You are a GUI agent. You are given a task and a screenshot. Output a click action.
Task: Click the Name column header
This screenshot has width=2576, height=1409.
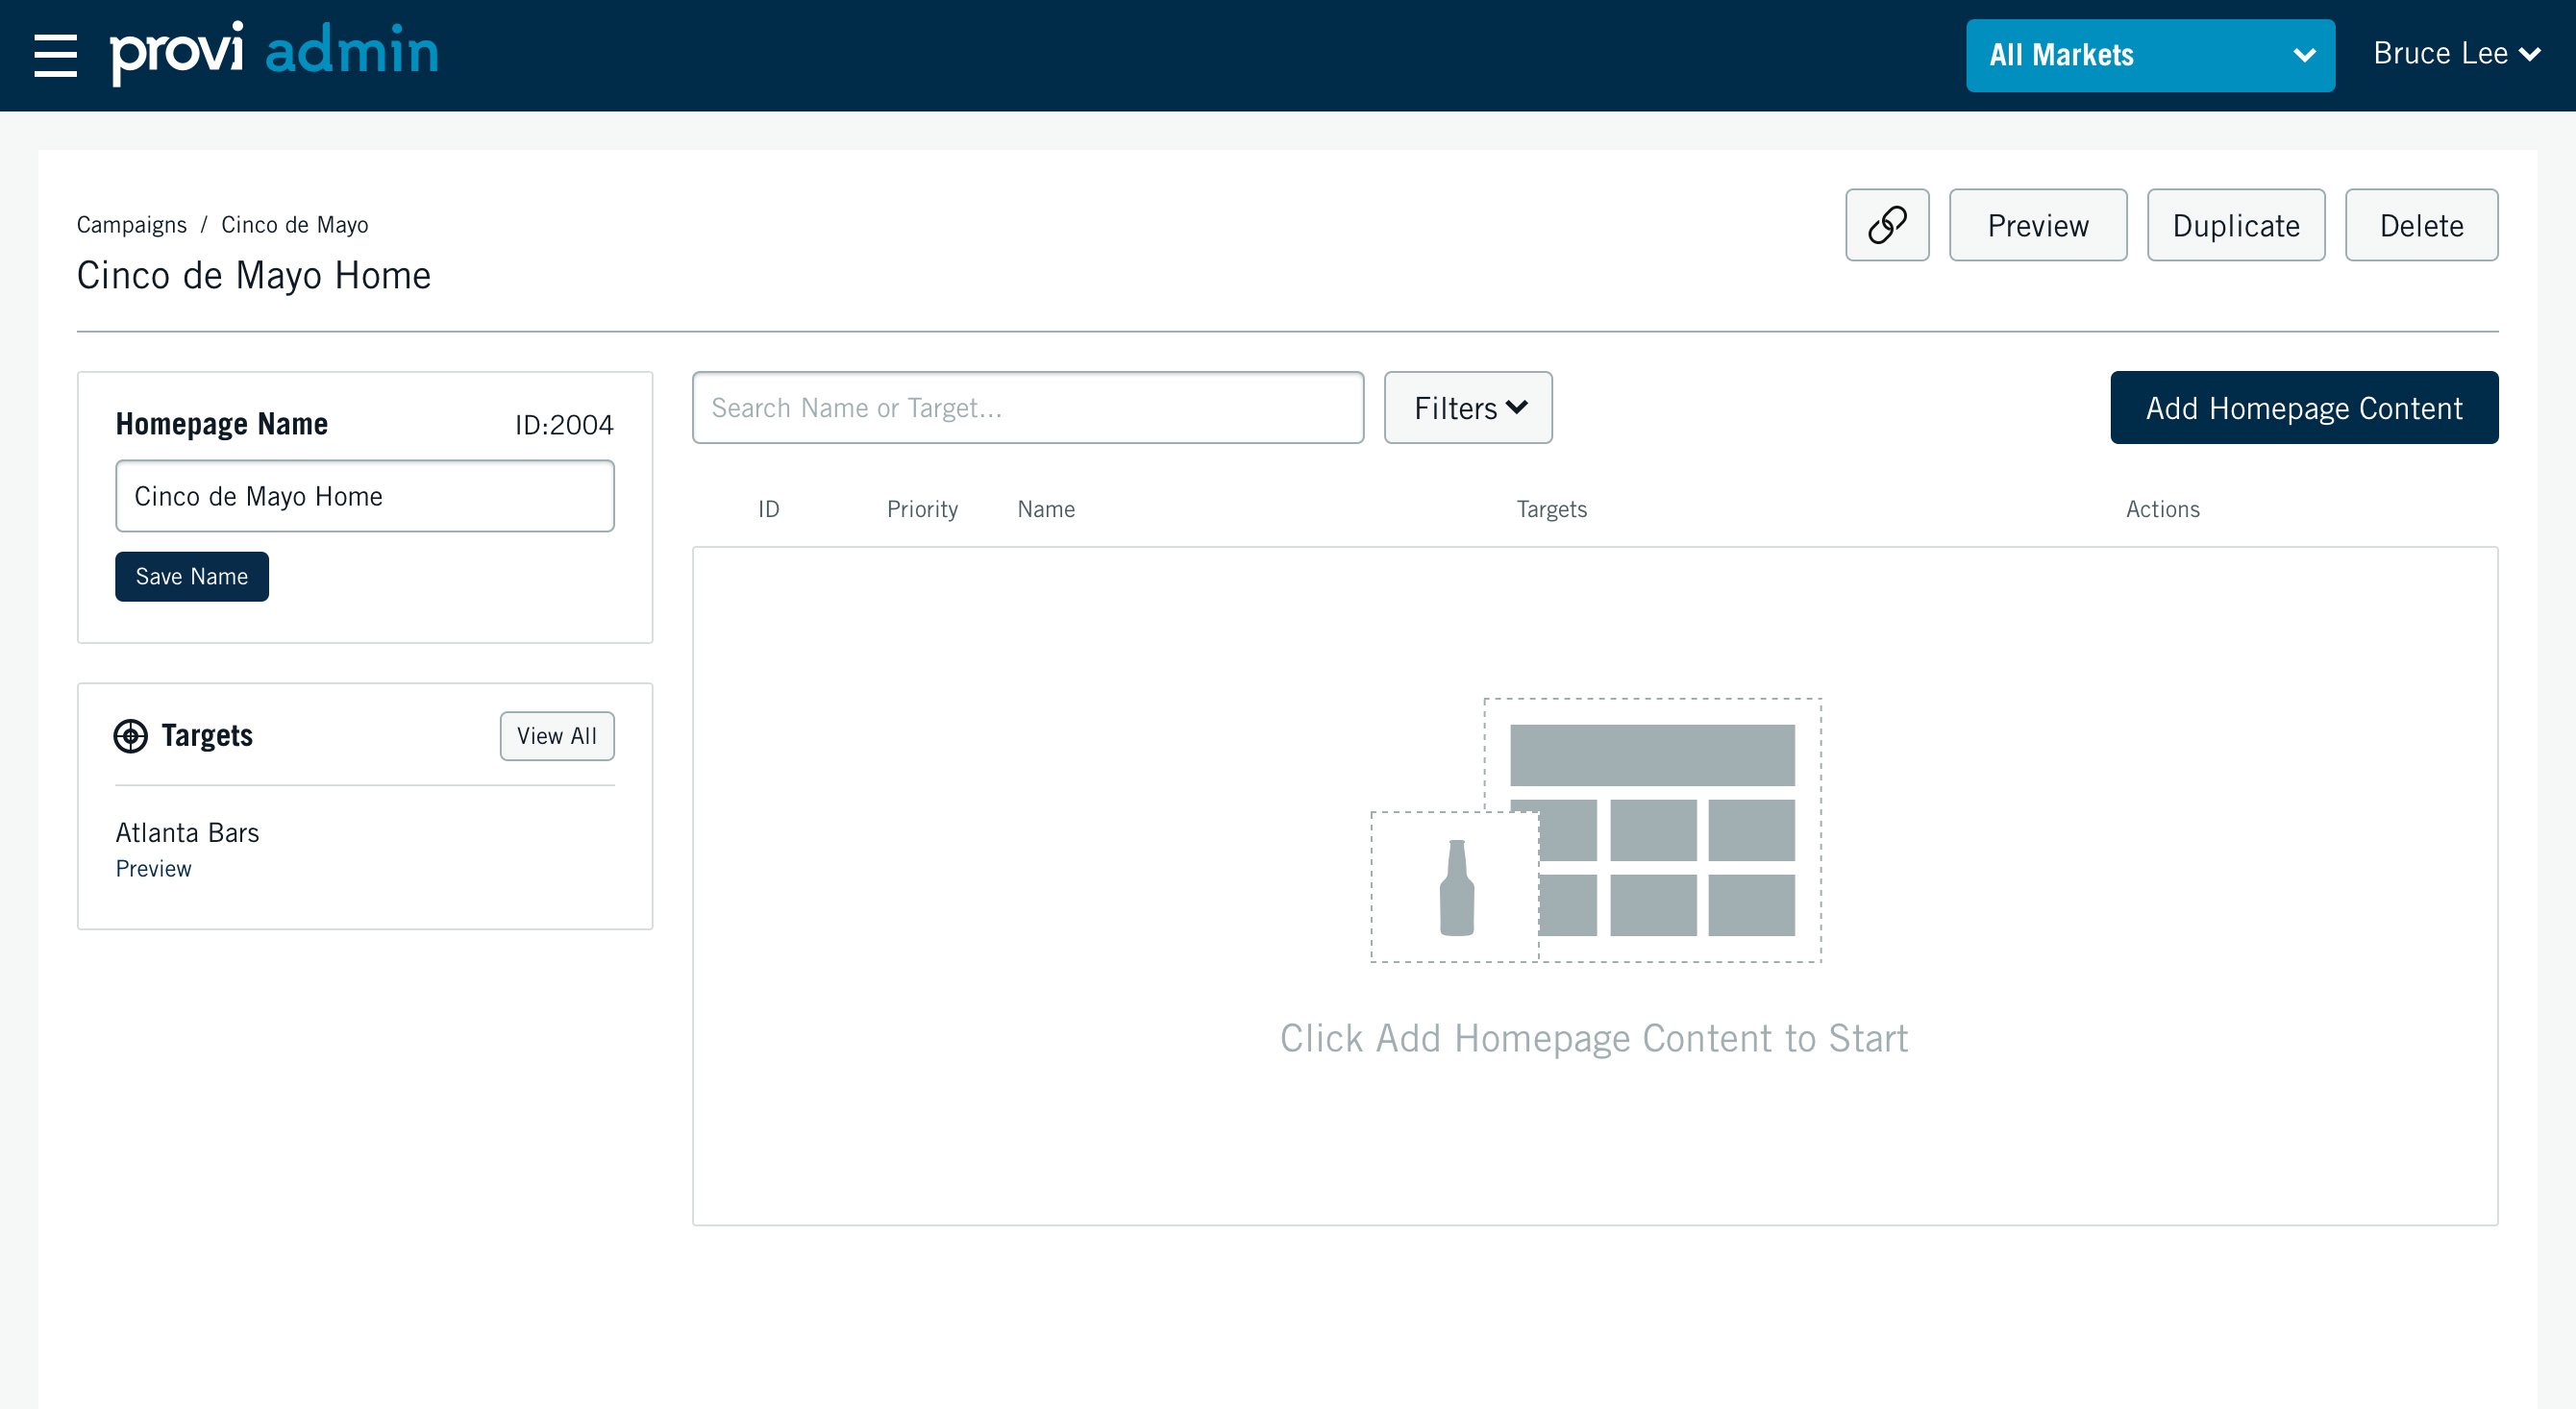[1046, 509]
